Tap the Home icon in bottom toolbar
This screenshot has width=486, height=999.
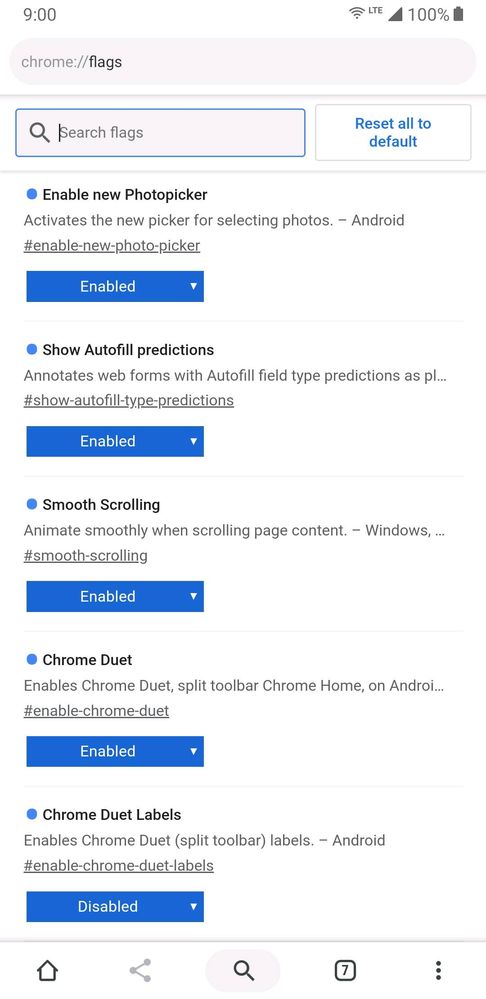click(47, 970)
